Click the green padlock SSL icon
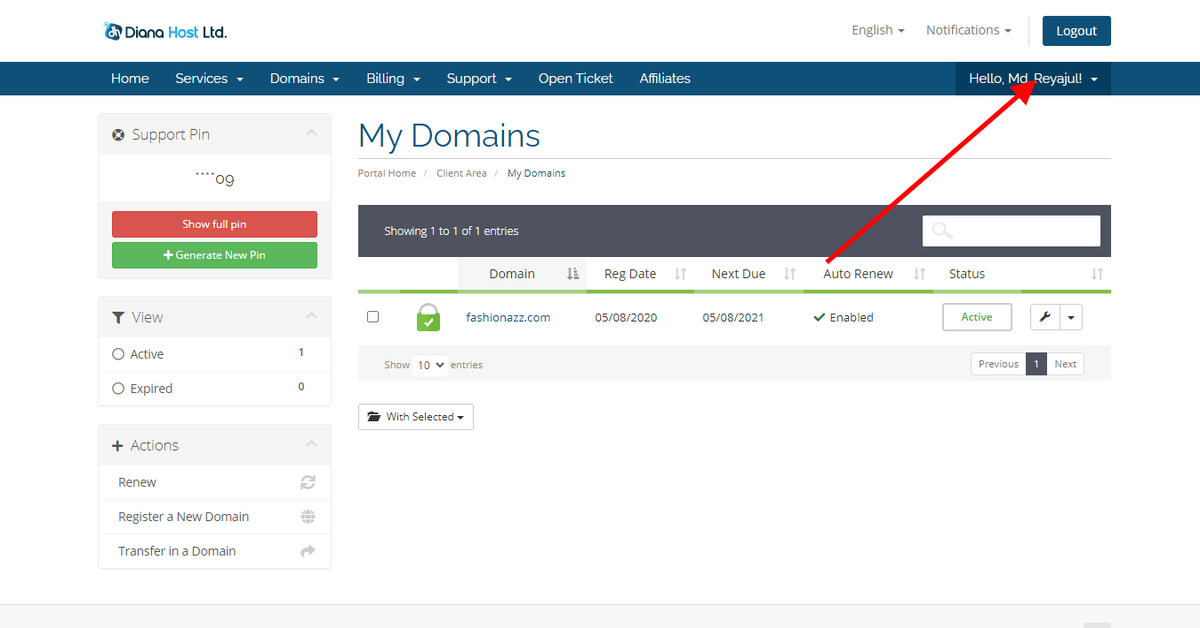Viewport: 1200px width, 628px height. 428,317
